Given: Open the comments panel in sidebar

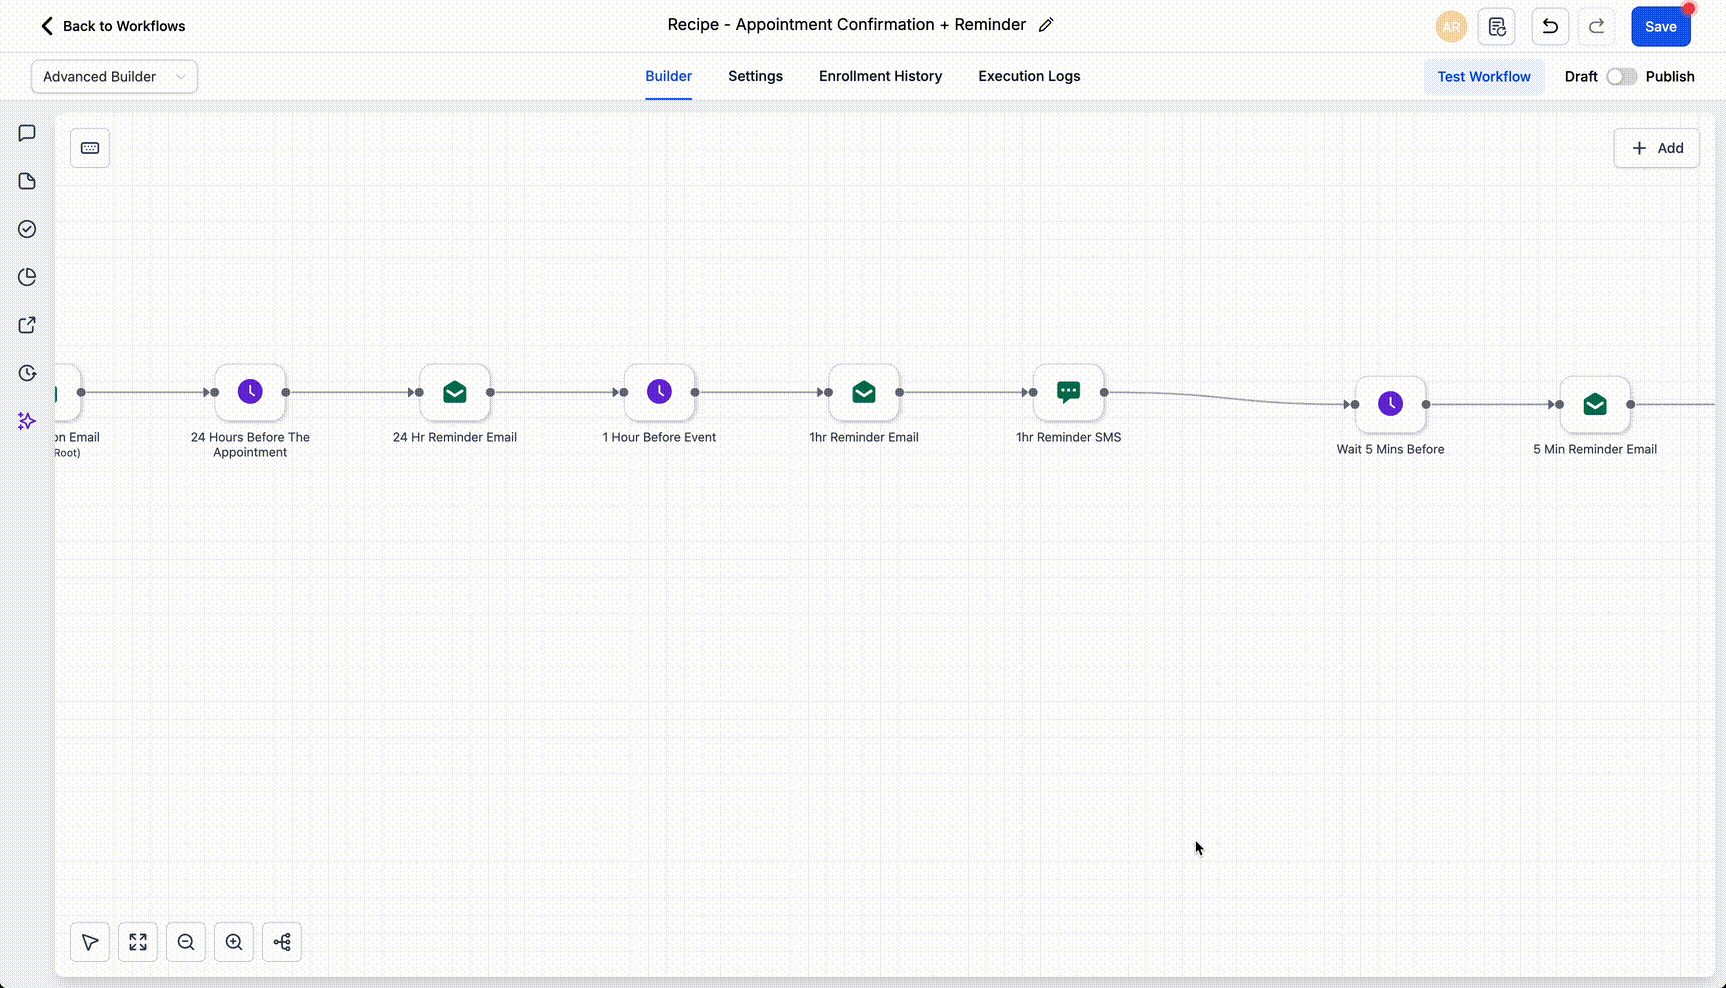Looking at the screenshot, I should click(x=26, y=133).
